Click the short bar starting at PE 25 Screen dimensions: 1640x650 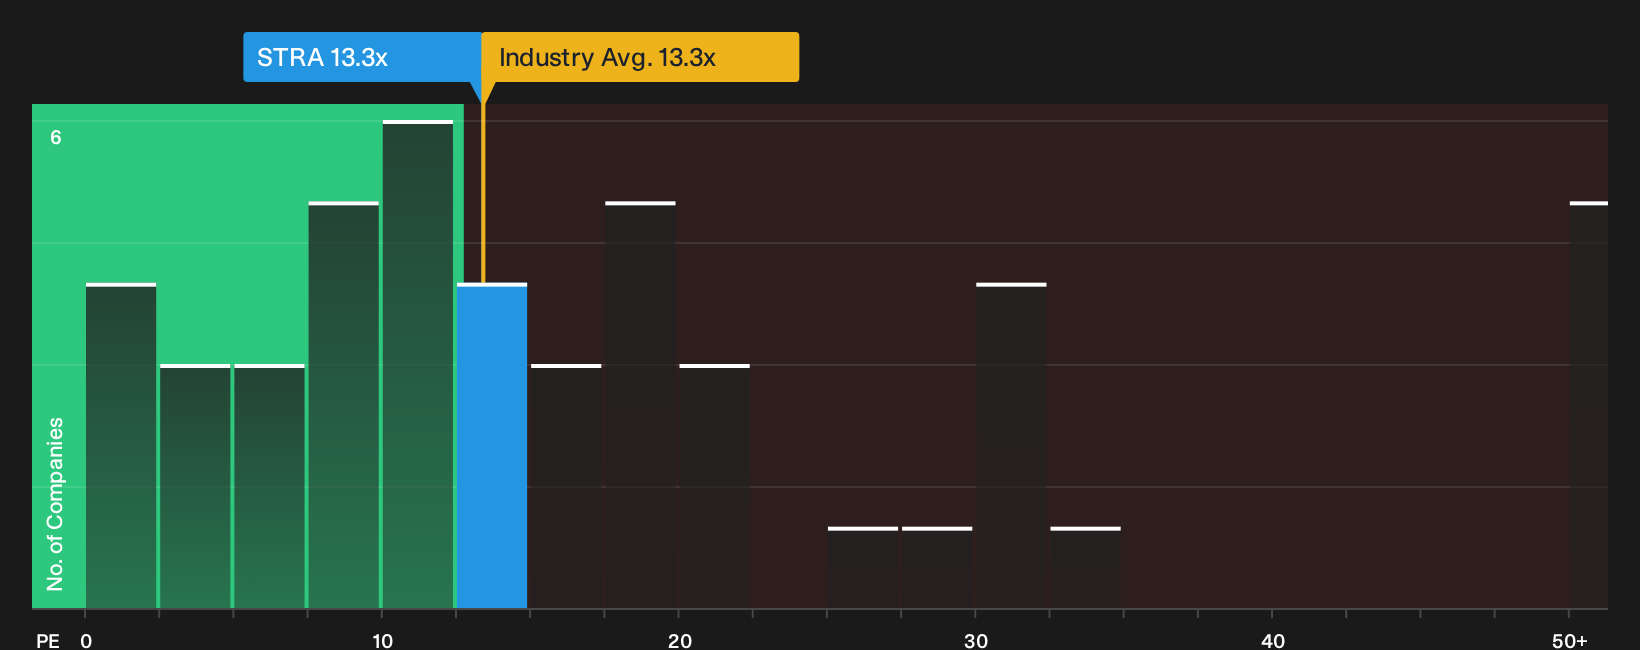point(863,567)
